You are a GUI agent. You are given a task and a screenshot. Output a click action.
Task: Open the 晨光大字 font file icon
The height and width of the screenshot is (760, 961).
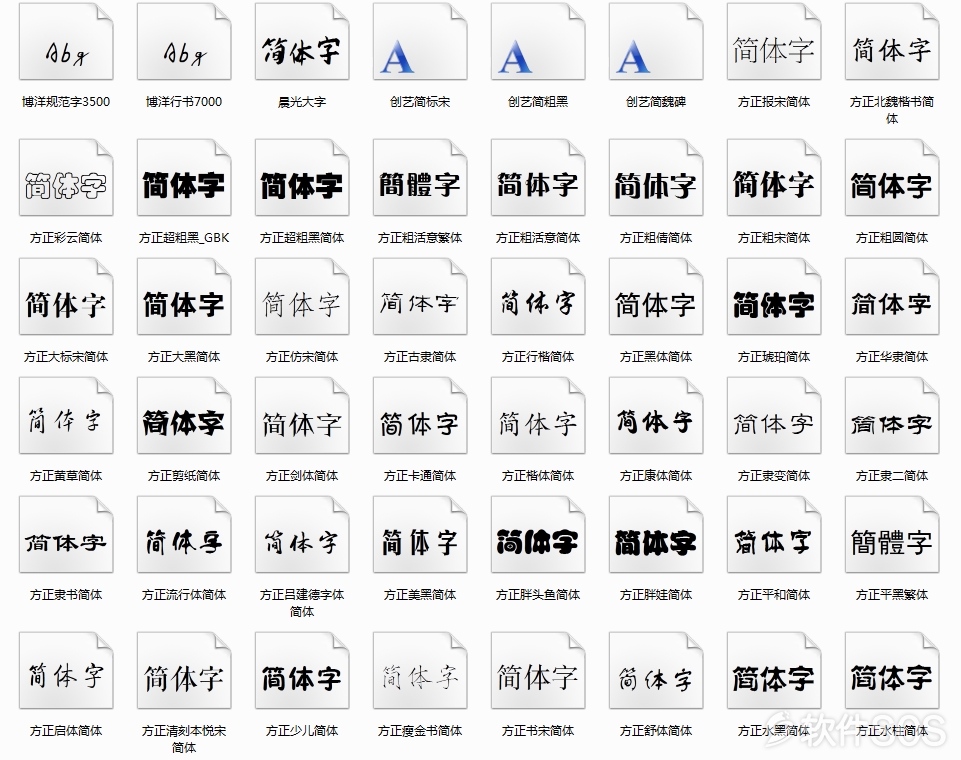[302, 41]
